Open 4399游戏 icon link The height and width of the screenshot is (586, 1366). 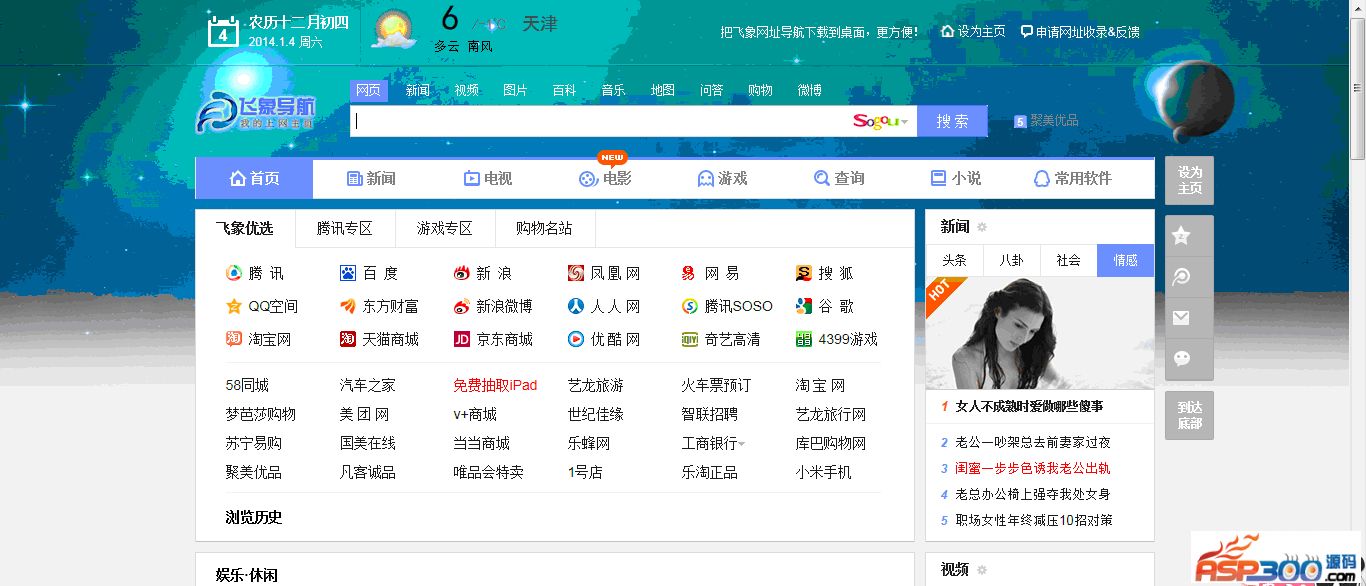tap(804, 339)
